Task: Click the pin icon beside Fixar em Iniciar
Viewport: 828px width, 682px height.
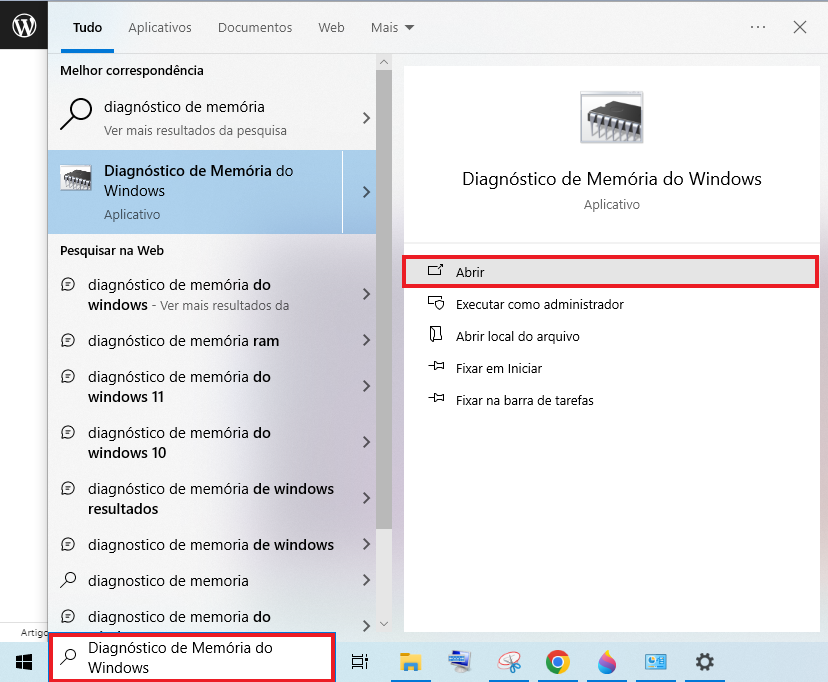Action: 436,366
